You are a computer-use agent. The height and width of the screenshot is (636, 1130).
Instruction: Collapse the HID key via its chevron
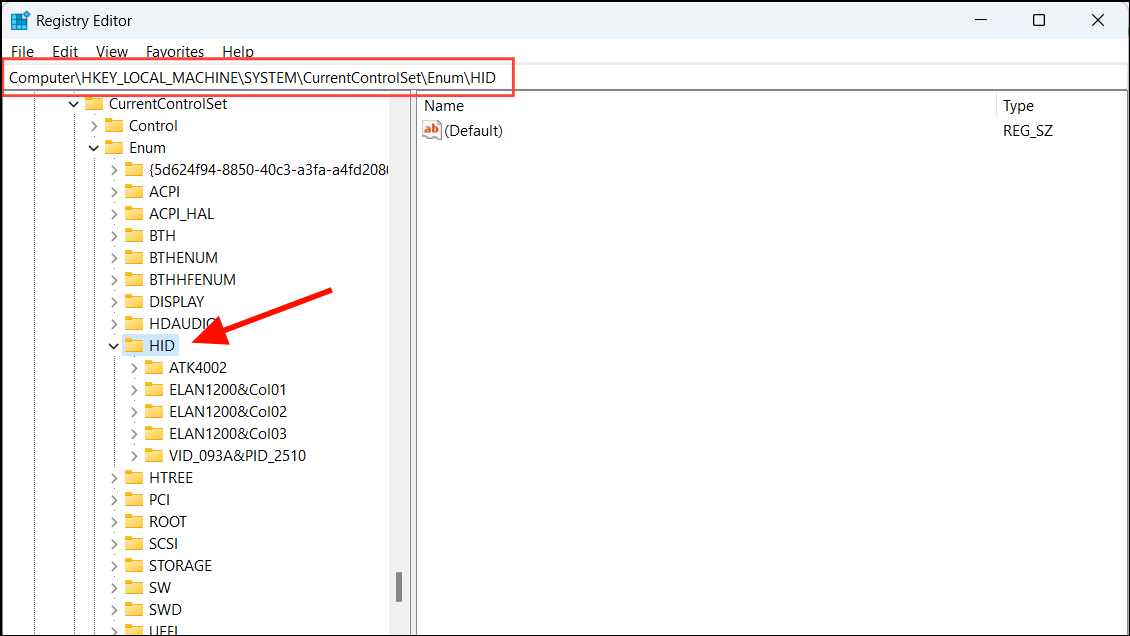(112, 344)
